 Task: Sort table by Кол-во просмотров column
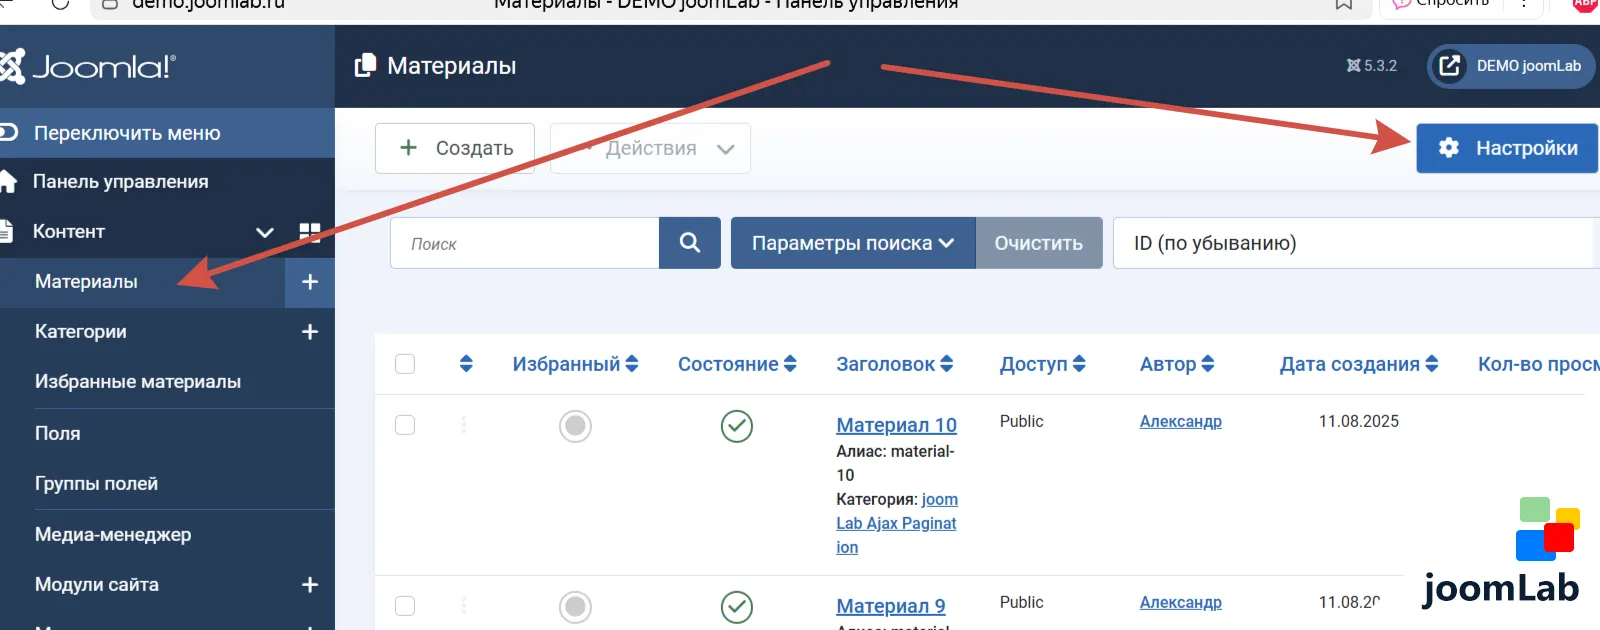click(1538, 364)
